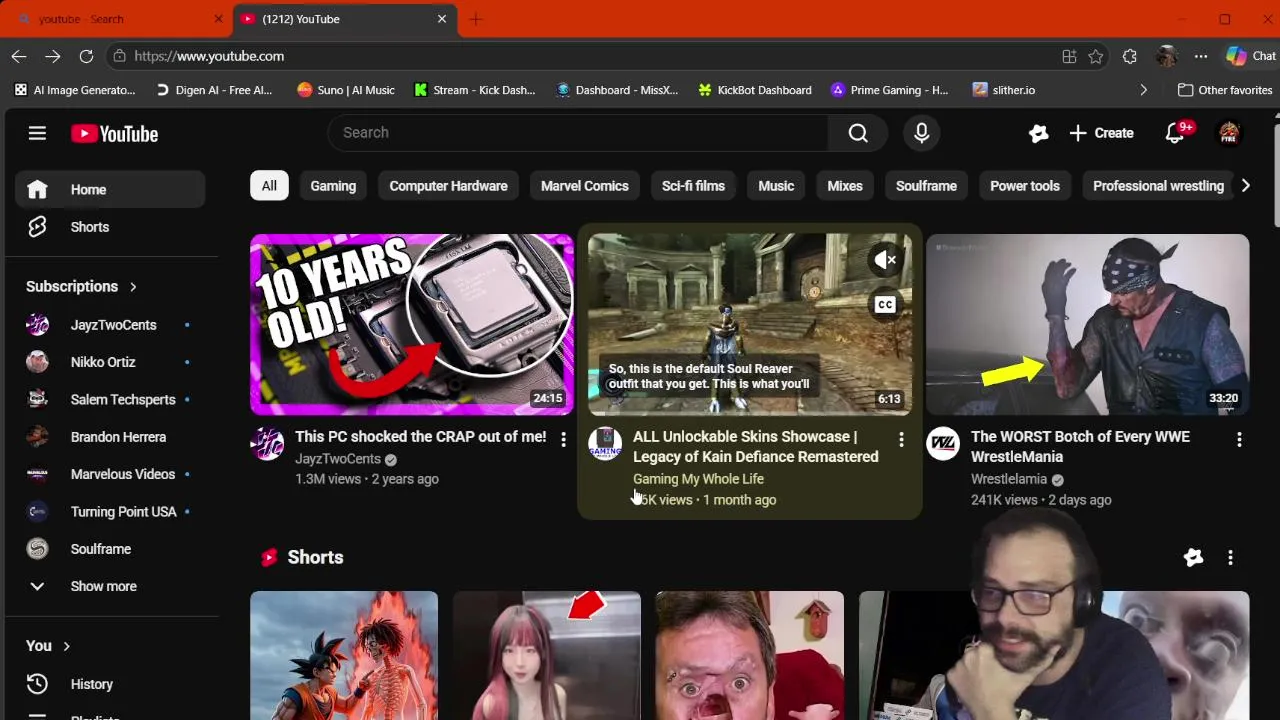Screen dimensions: 1280x720
Task: Open the notifications bell
Action: point(1175,133)
